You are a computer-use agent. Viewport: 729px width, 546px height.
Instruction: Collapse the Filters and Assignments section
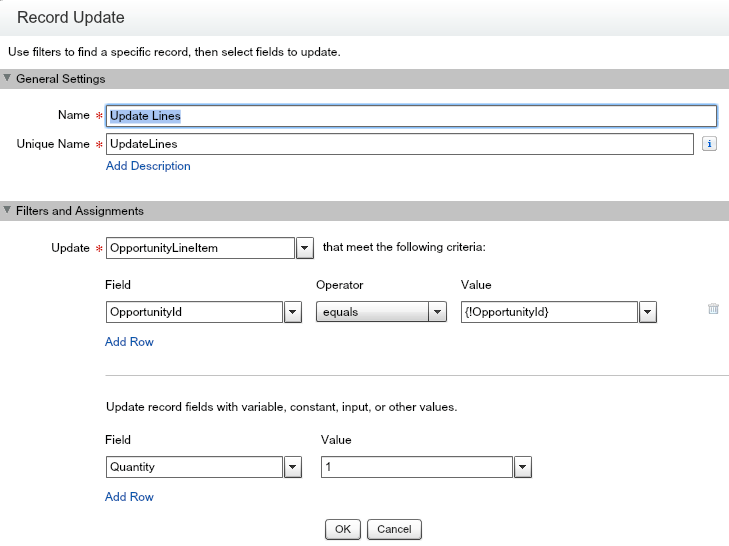(x=8, y=211)
